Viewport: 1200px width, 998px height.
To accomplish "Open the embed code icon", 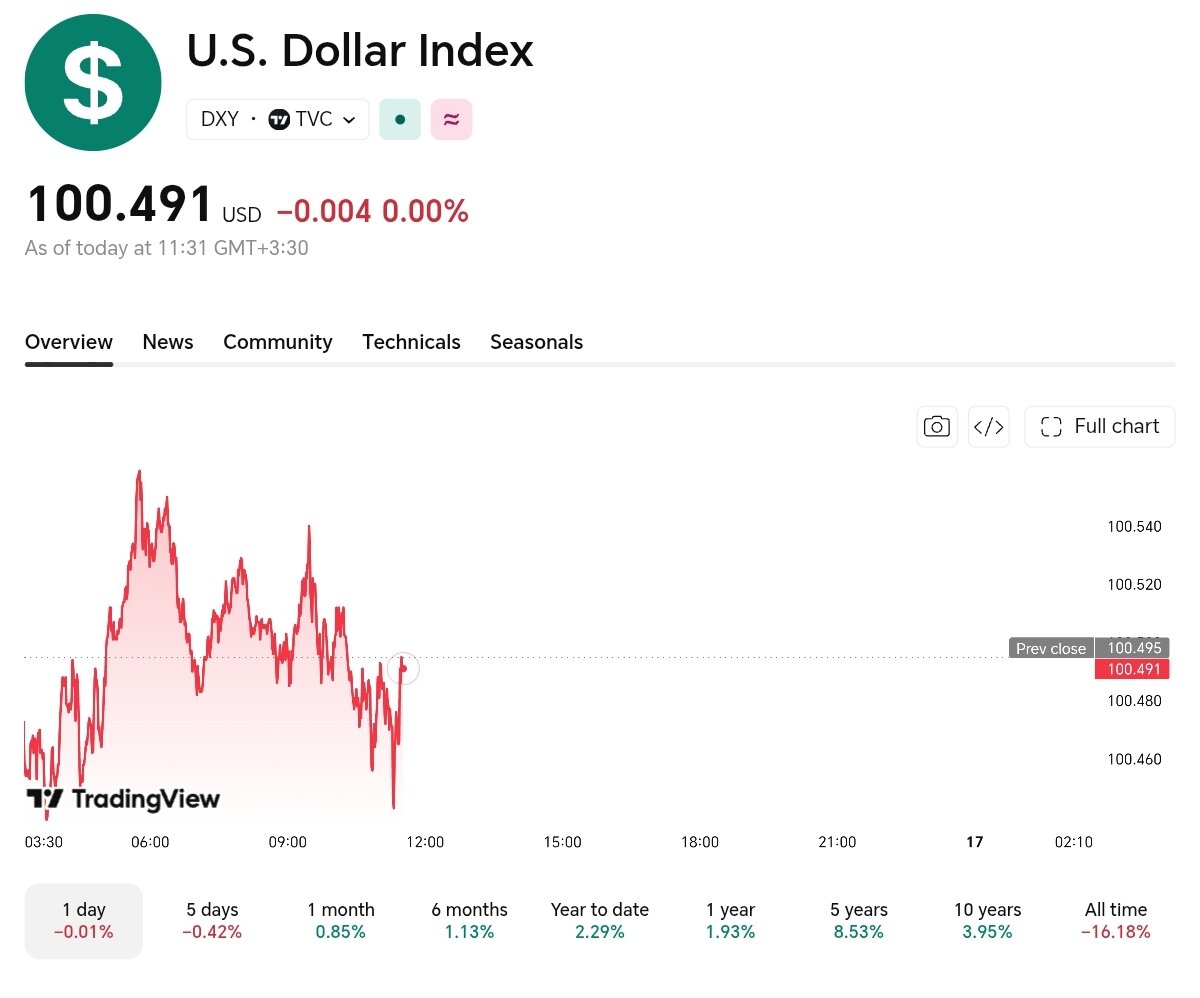I will [989, 427].
